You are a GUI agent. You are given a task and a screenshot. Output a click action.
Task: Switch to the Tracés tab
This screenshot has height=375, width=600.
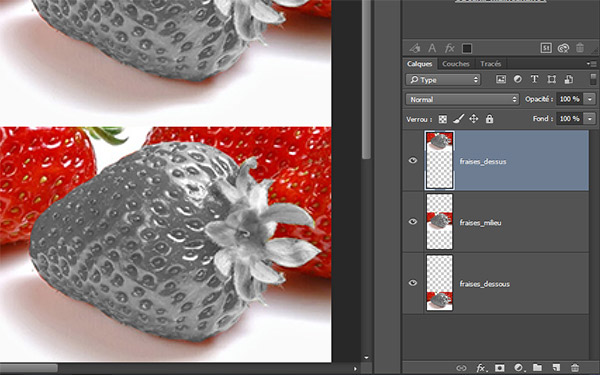(x=491, y=64)
